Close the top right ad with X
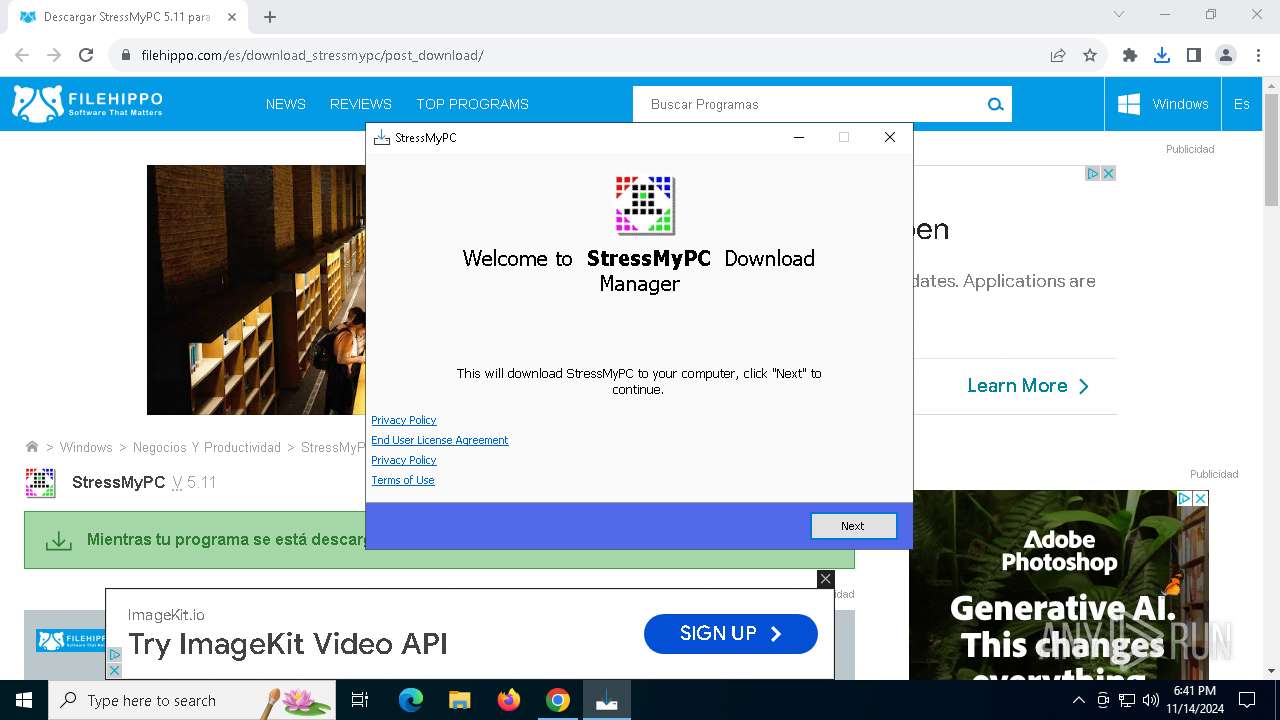 tap(1108, 173)
